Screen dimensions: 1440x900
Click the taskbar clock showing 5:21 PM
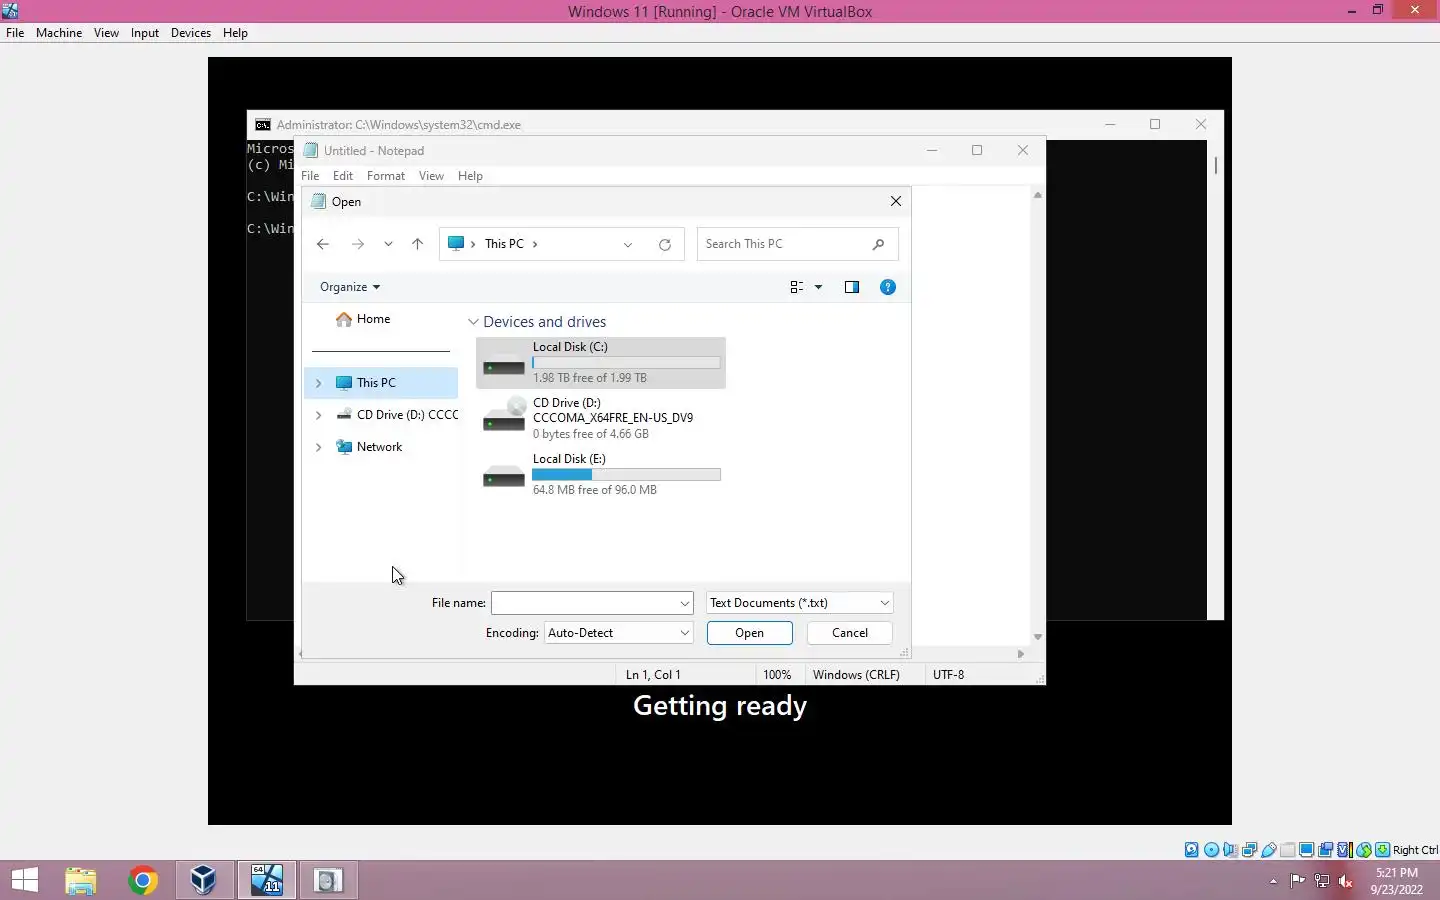1397,881
